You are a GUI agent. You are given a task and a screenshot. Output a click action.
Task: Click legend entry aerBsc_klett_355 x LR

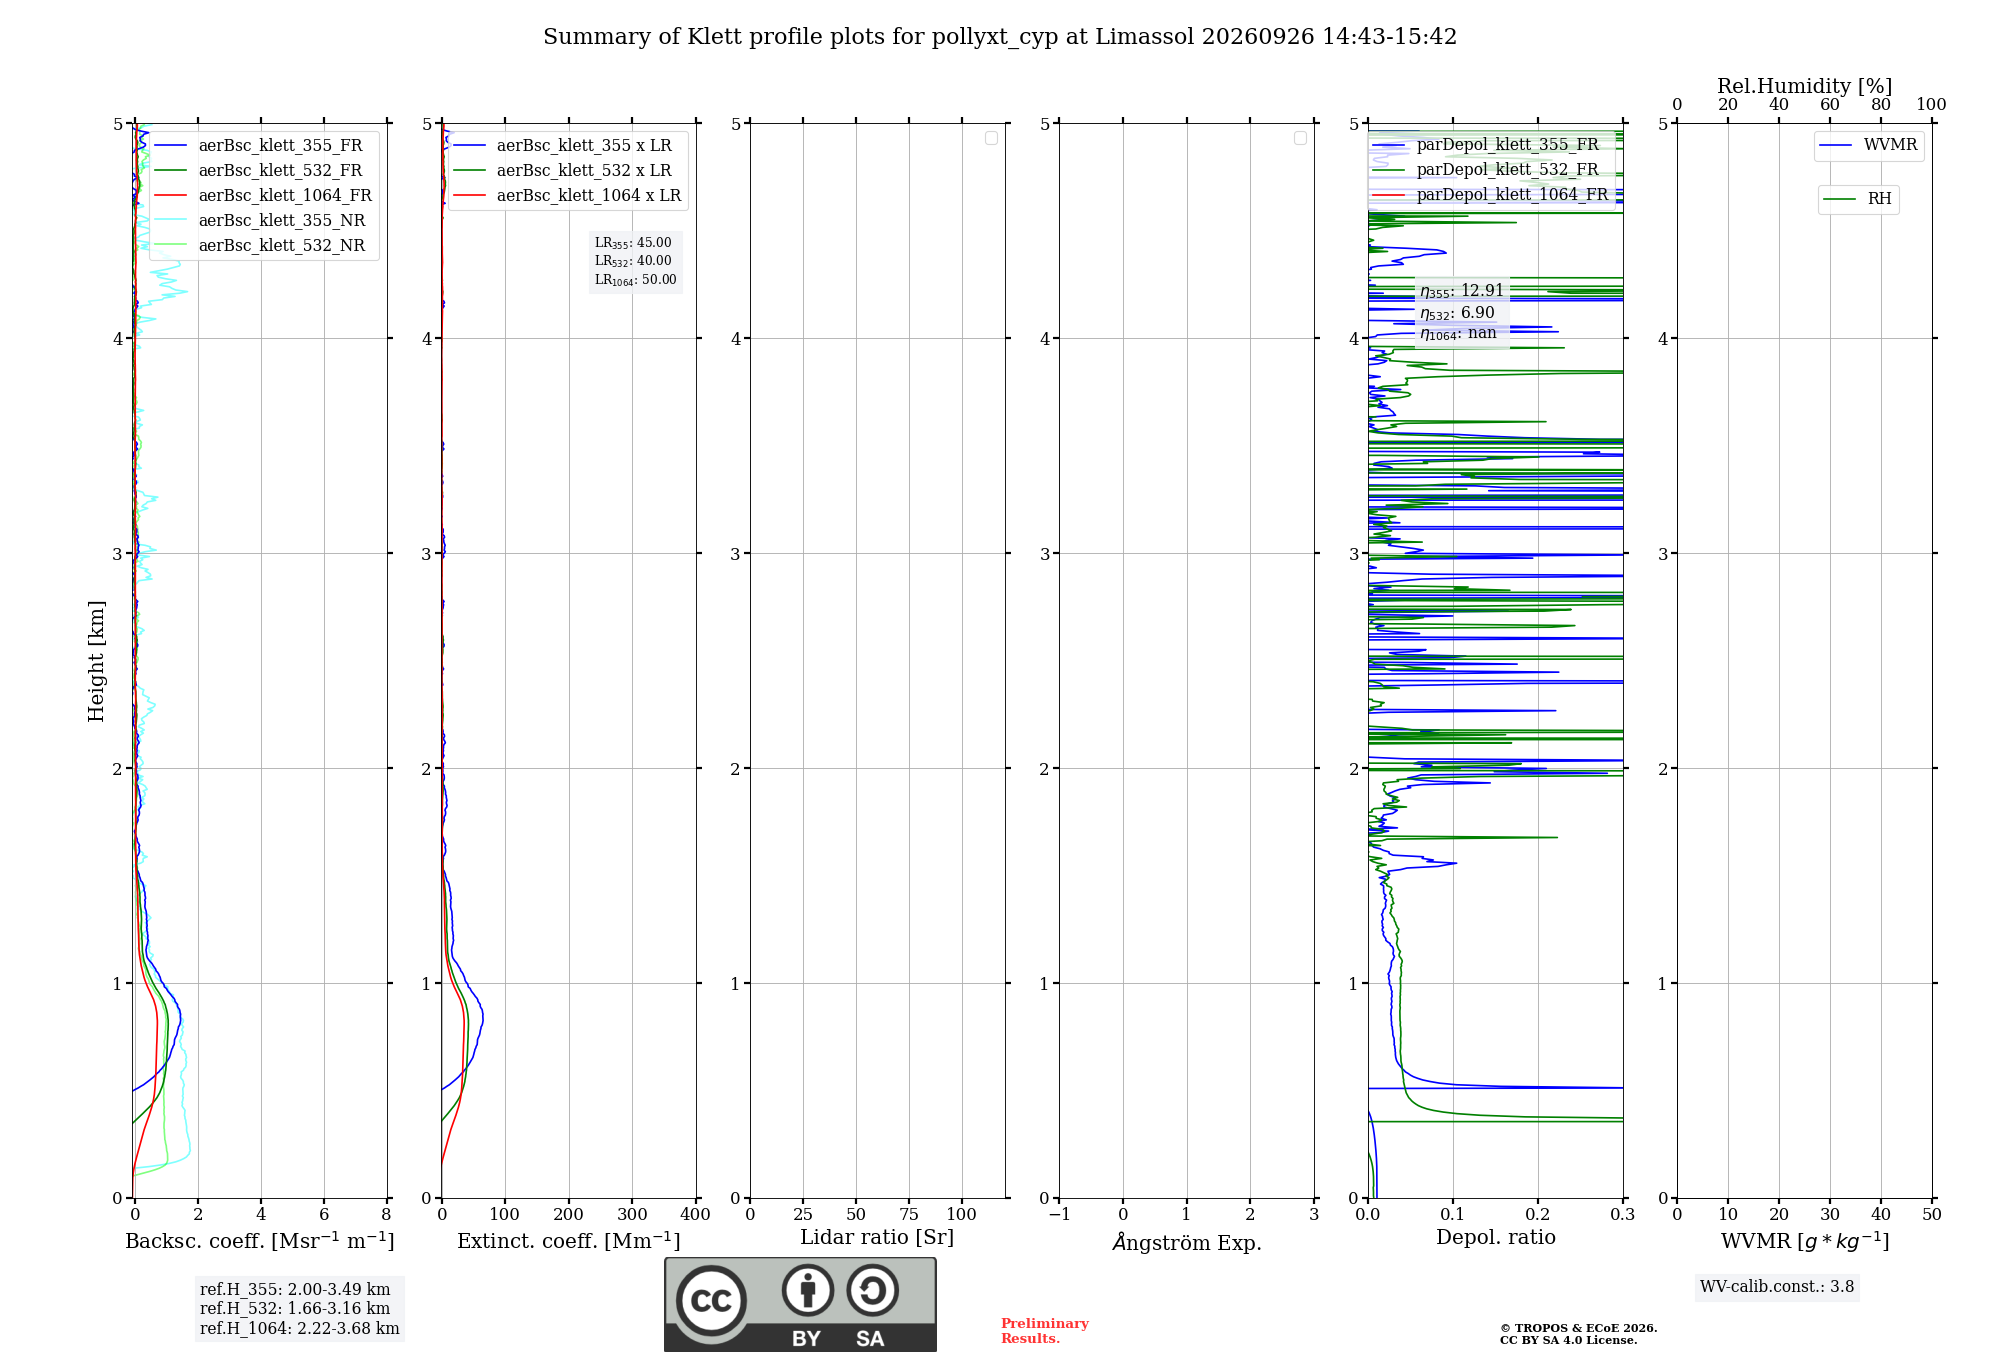(567, 146)
